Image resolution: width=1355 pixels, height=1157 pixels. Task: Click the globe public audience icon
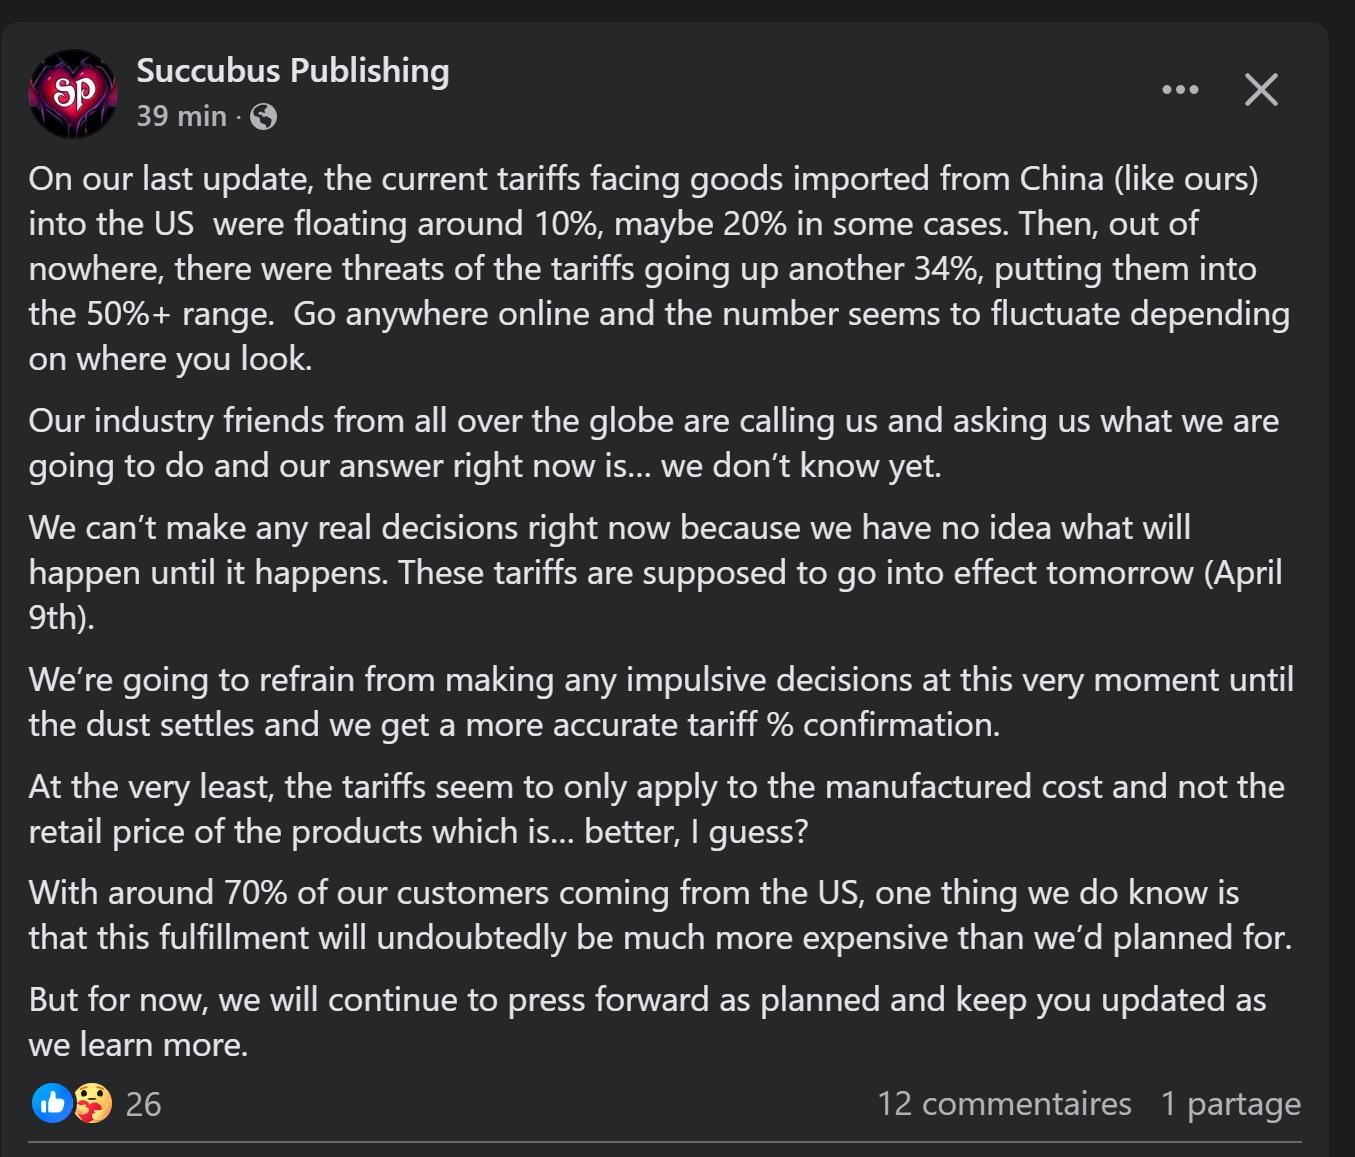[x=264, y=117]
